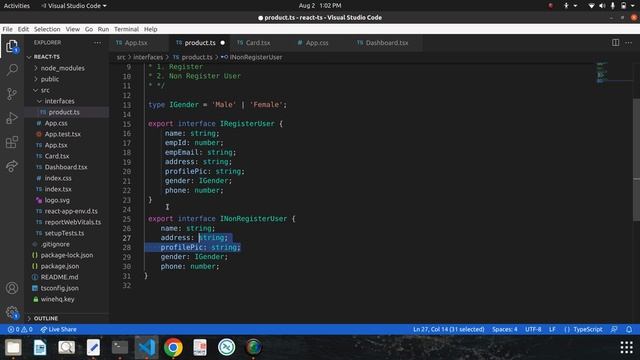The height and width of the screenshot is (360, 640).
Task: Open tsconfig.json in the explorer
Action: click(60, 288)
